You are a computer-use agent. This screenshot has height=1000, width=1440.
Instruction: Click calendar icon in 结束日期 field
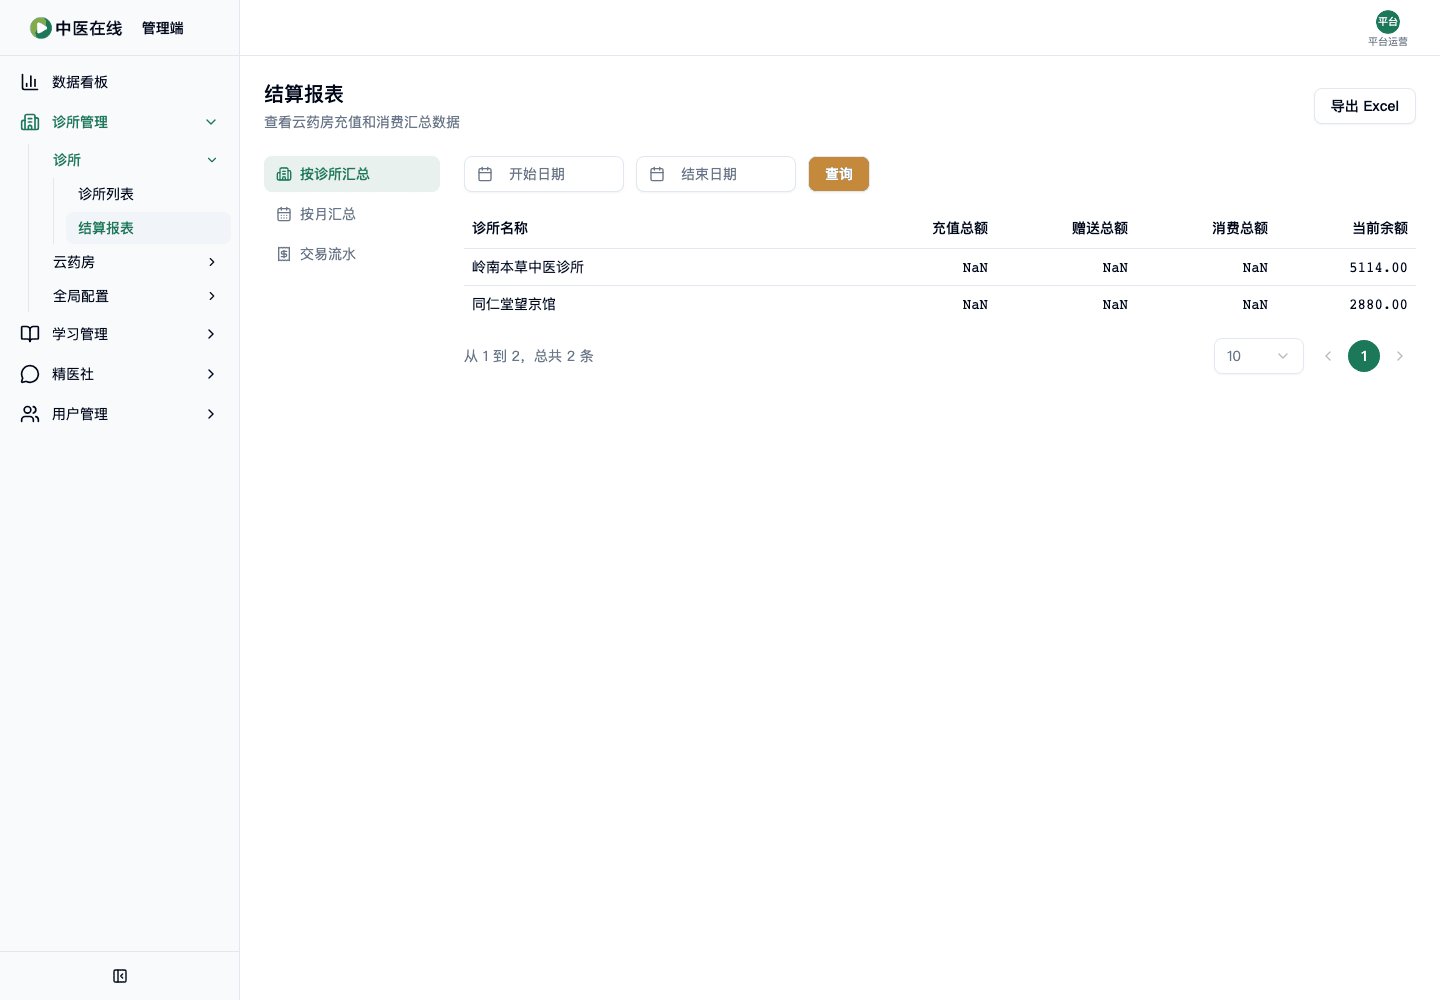(657, 174)
